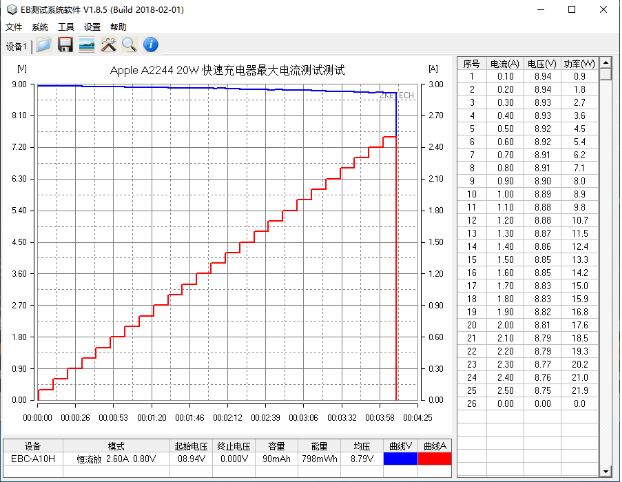This screenshot has height=482, width=622.
Task: Click the 能量 column header
Action: [x=319, y=446]
